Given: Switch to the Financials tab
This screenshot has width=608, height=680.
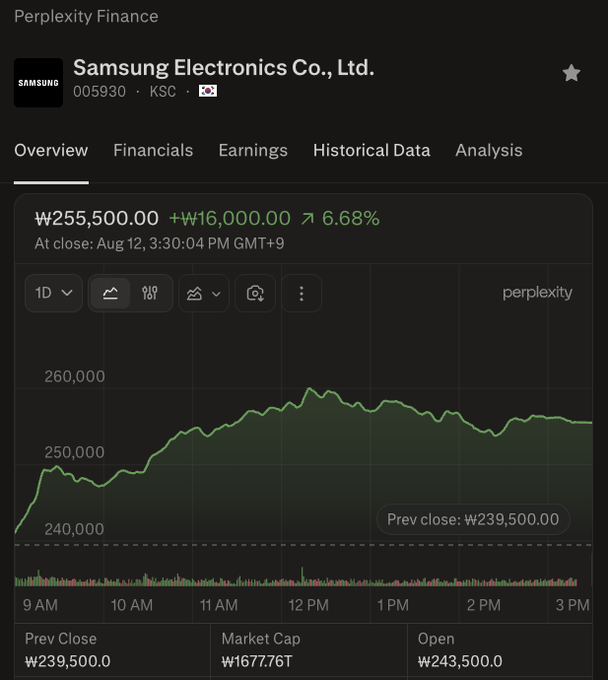Looking at the screenshot, I should (x=153, y=150).
